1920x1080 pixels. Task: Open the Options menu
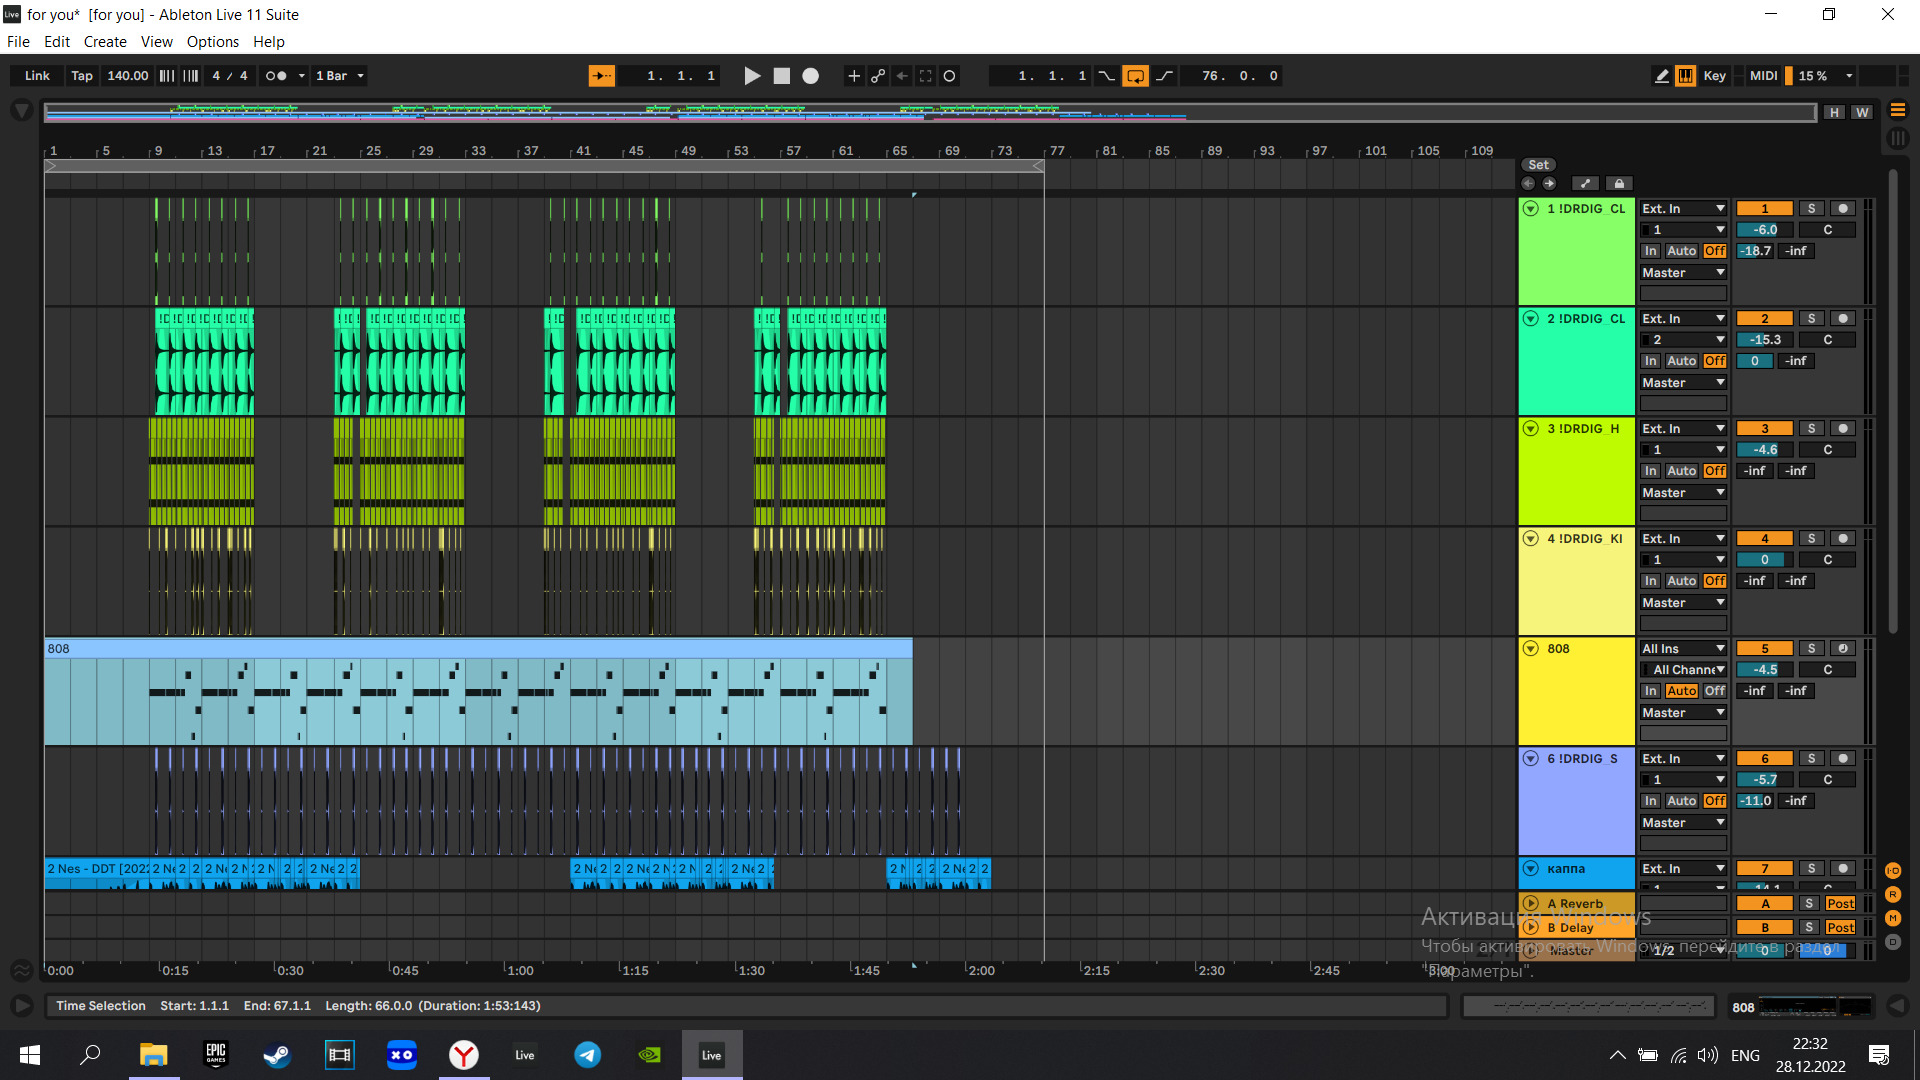[213, 42]
